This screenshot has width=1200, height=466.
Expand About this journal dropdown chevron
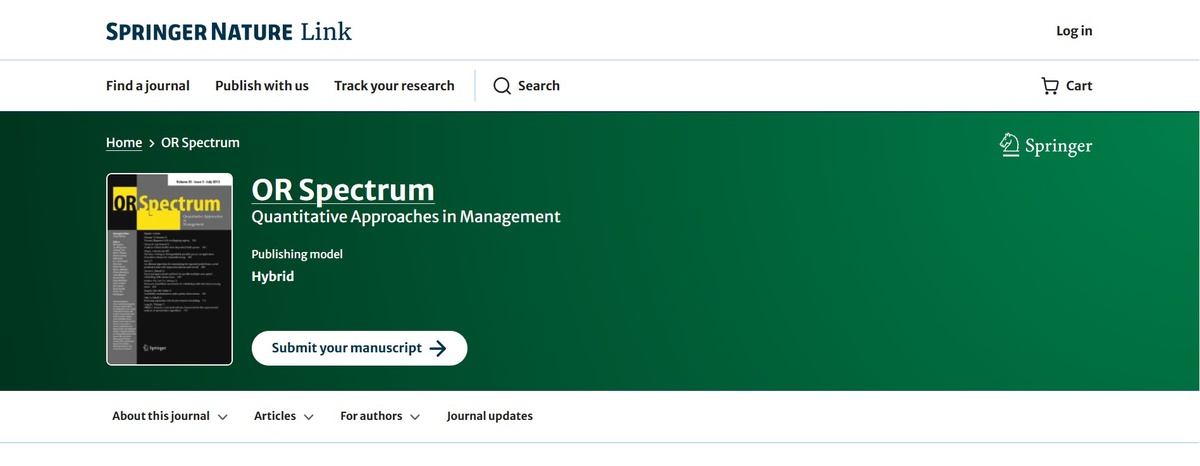[222, 417]
